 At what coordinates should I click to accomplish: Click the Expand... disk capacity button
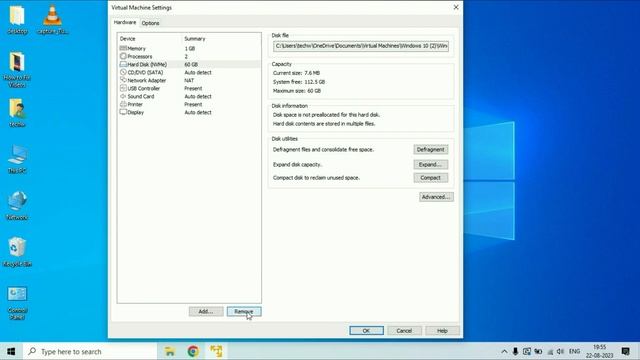(431, 164)
